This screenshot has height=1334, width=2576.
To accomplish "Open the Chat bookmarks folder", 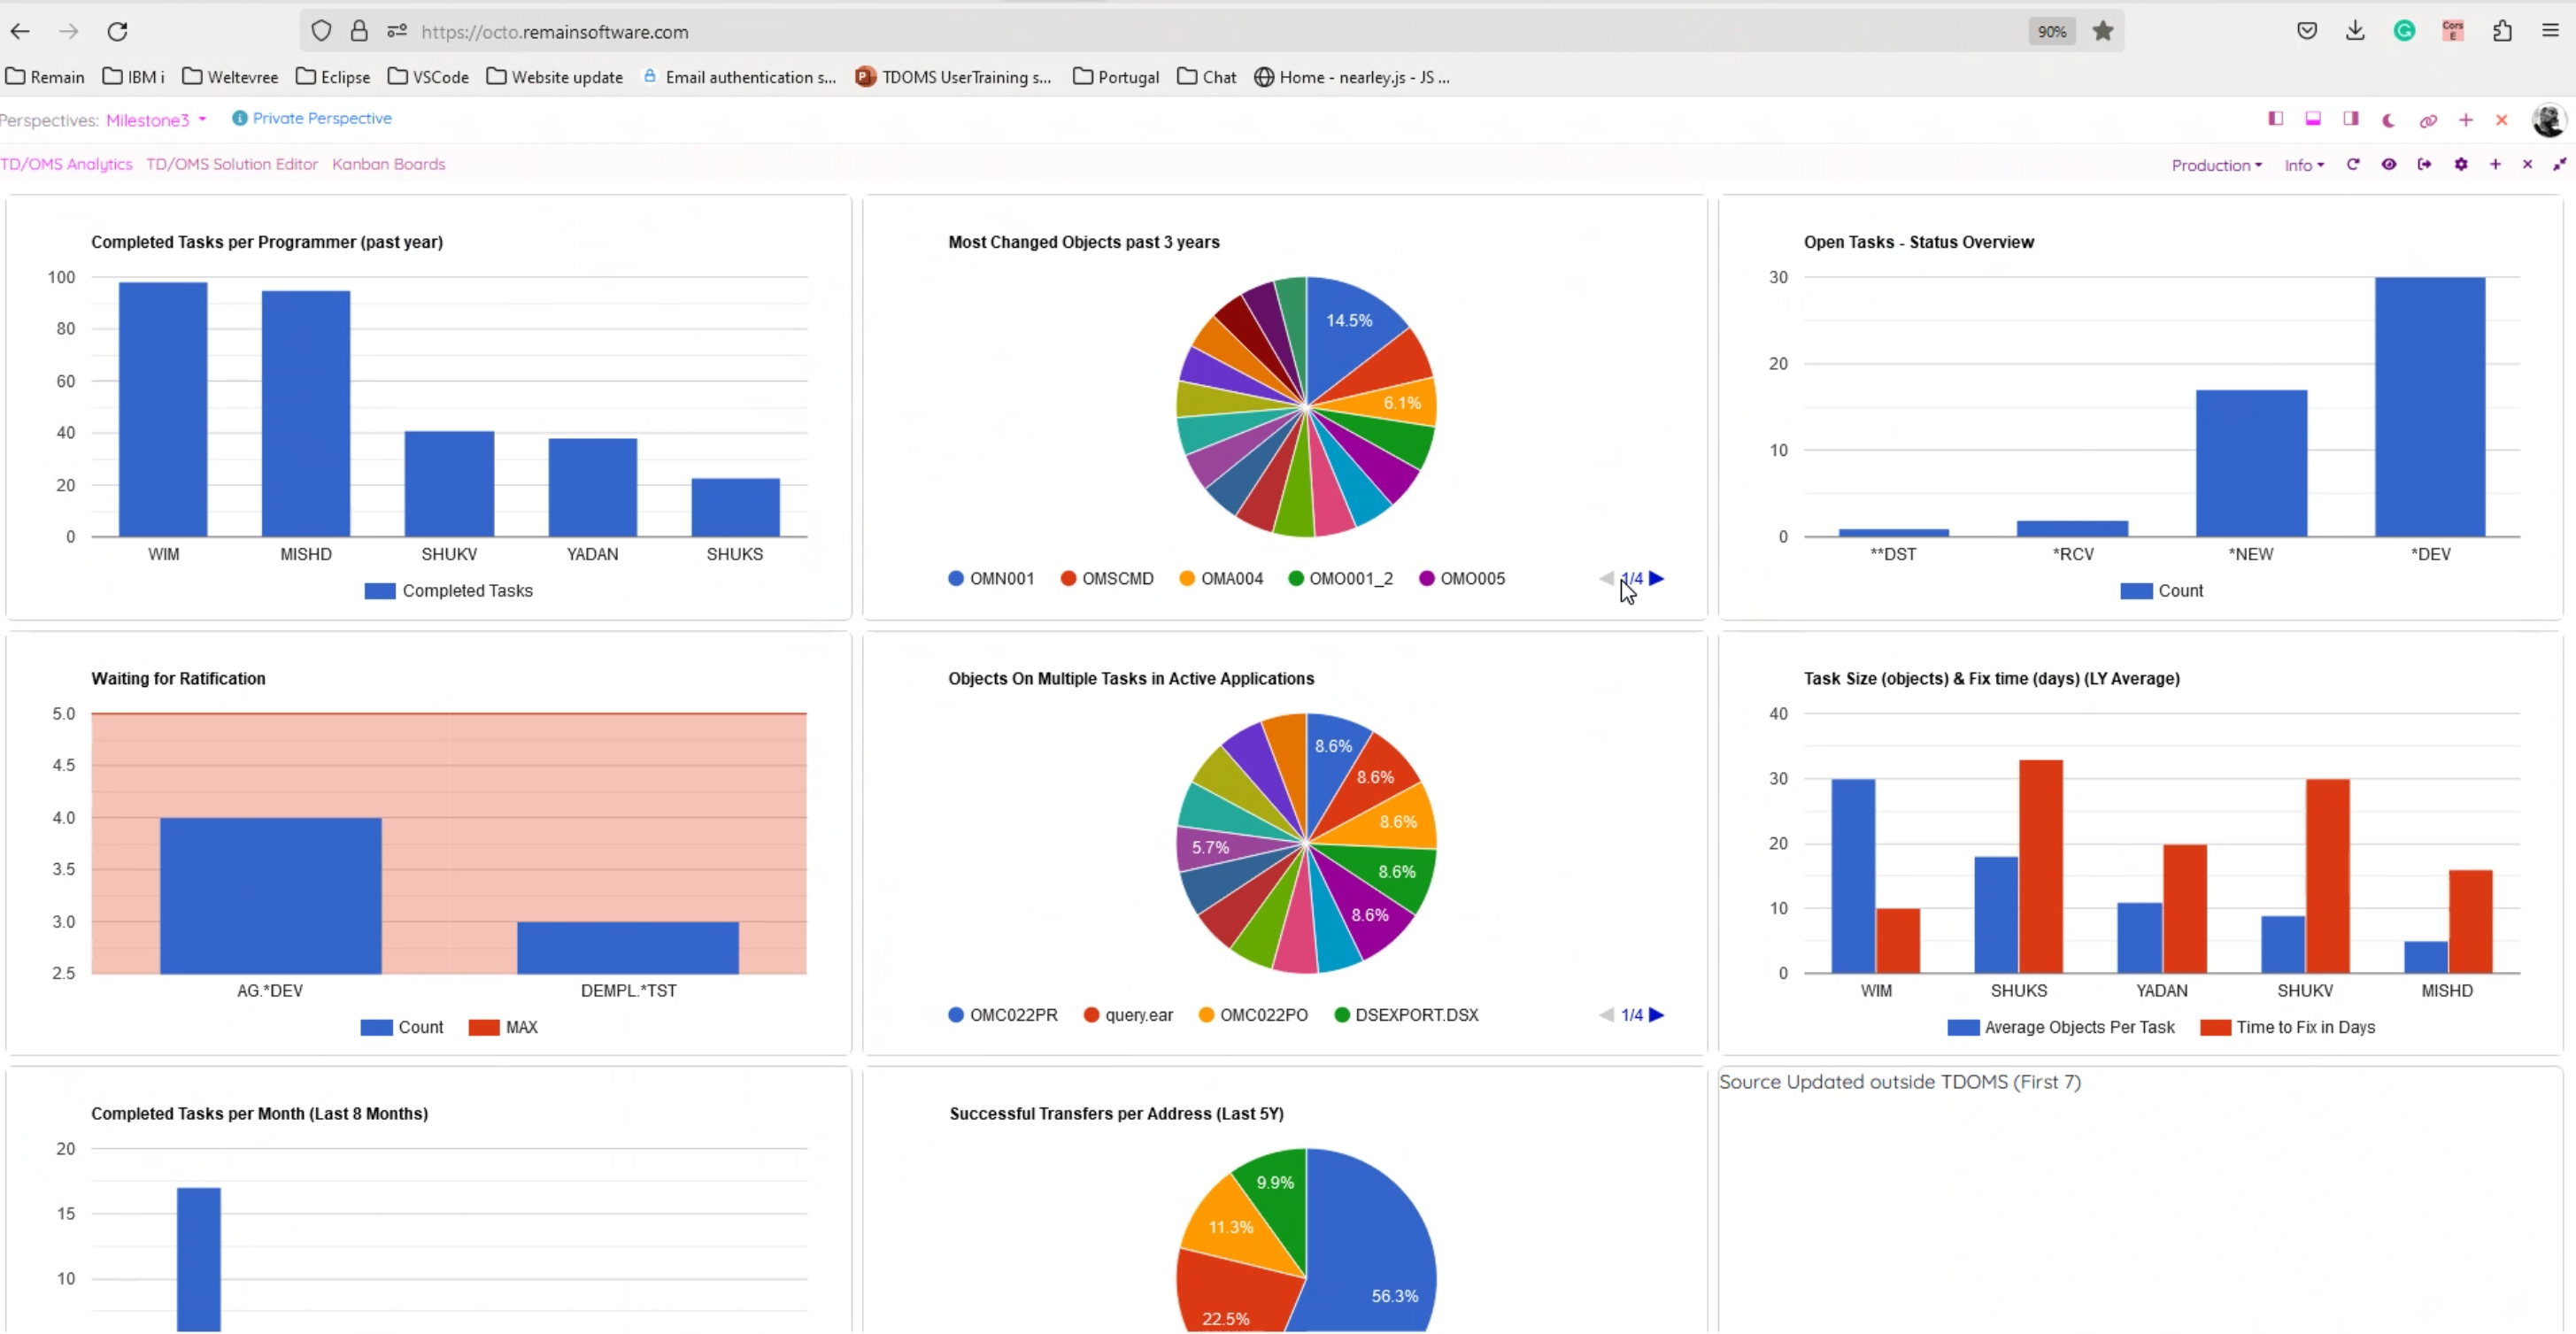I will [1207, 77].
